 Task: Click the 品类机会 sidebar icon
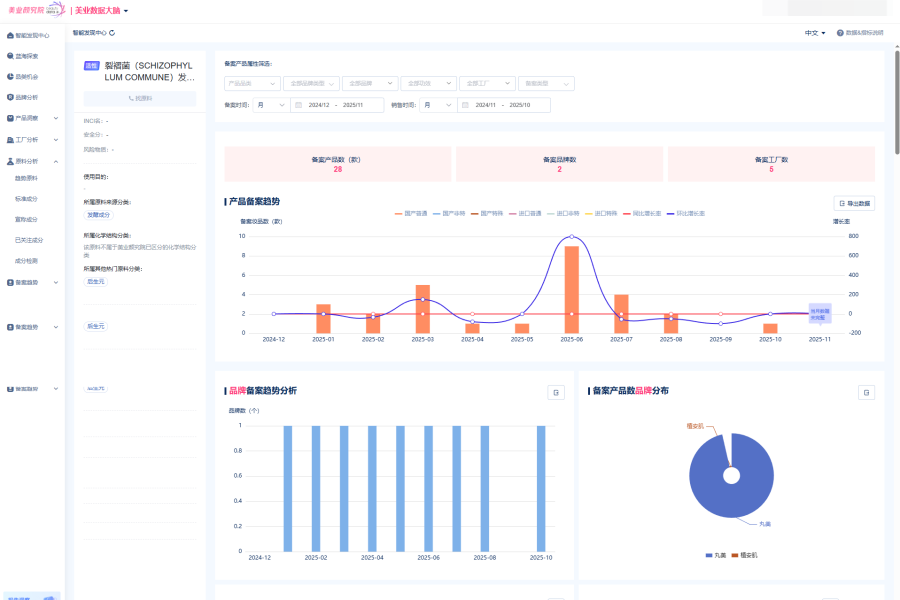[10, 77]
